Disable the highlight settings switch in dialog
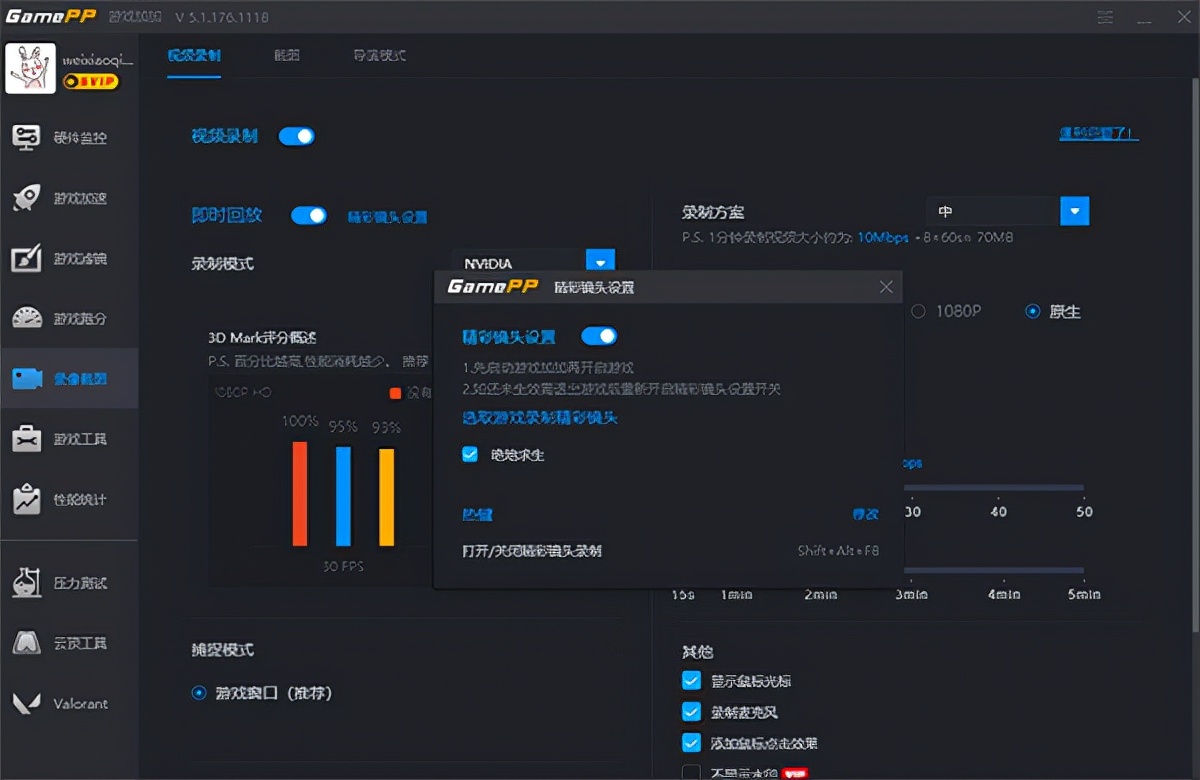This screenshot has width=1200, height=780. tap(599, 336)
